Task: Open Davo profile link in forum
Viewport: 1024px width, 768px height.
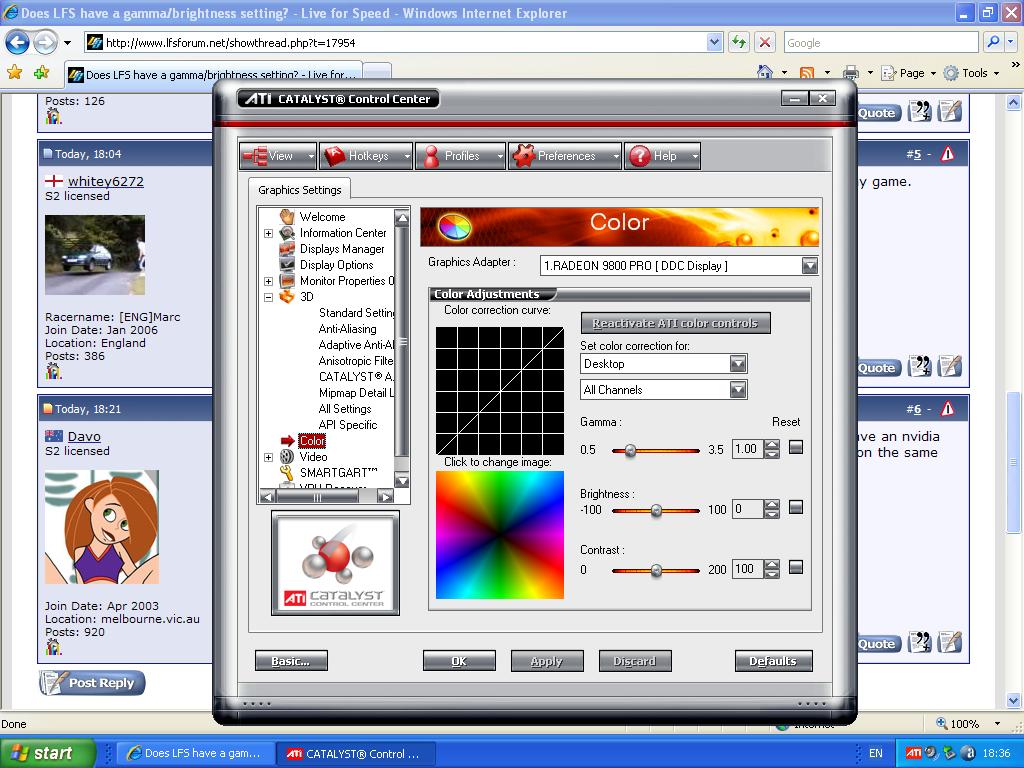Action: click(84, 436)
